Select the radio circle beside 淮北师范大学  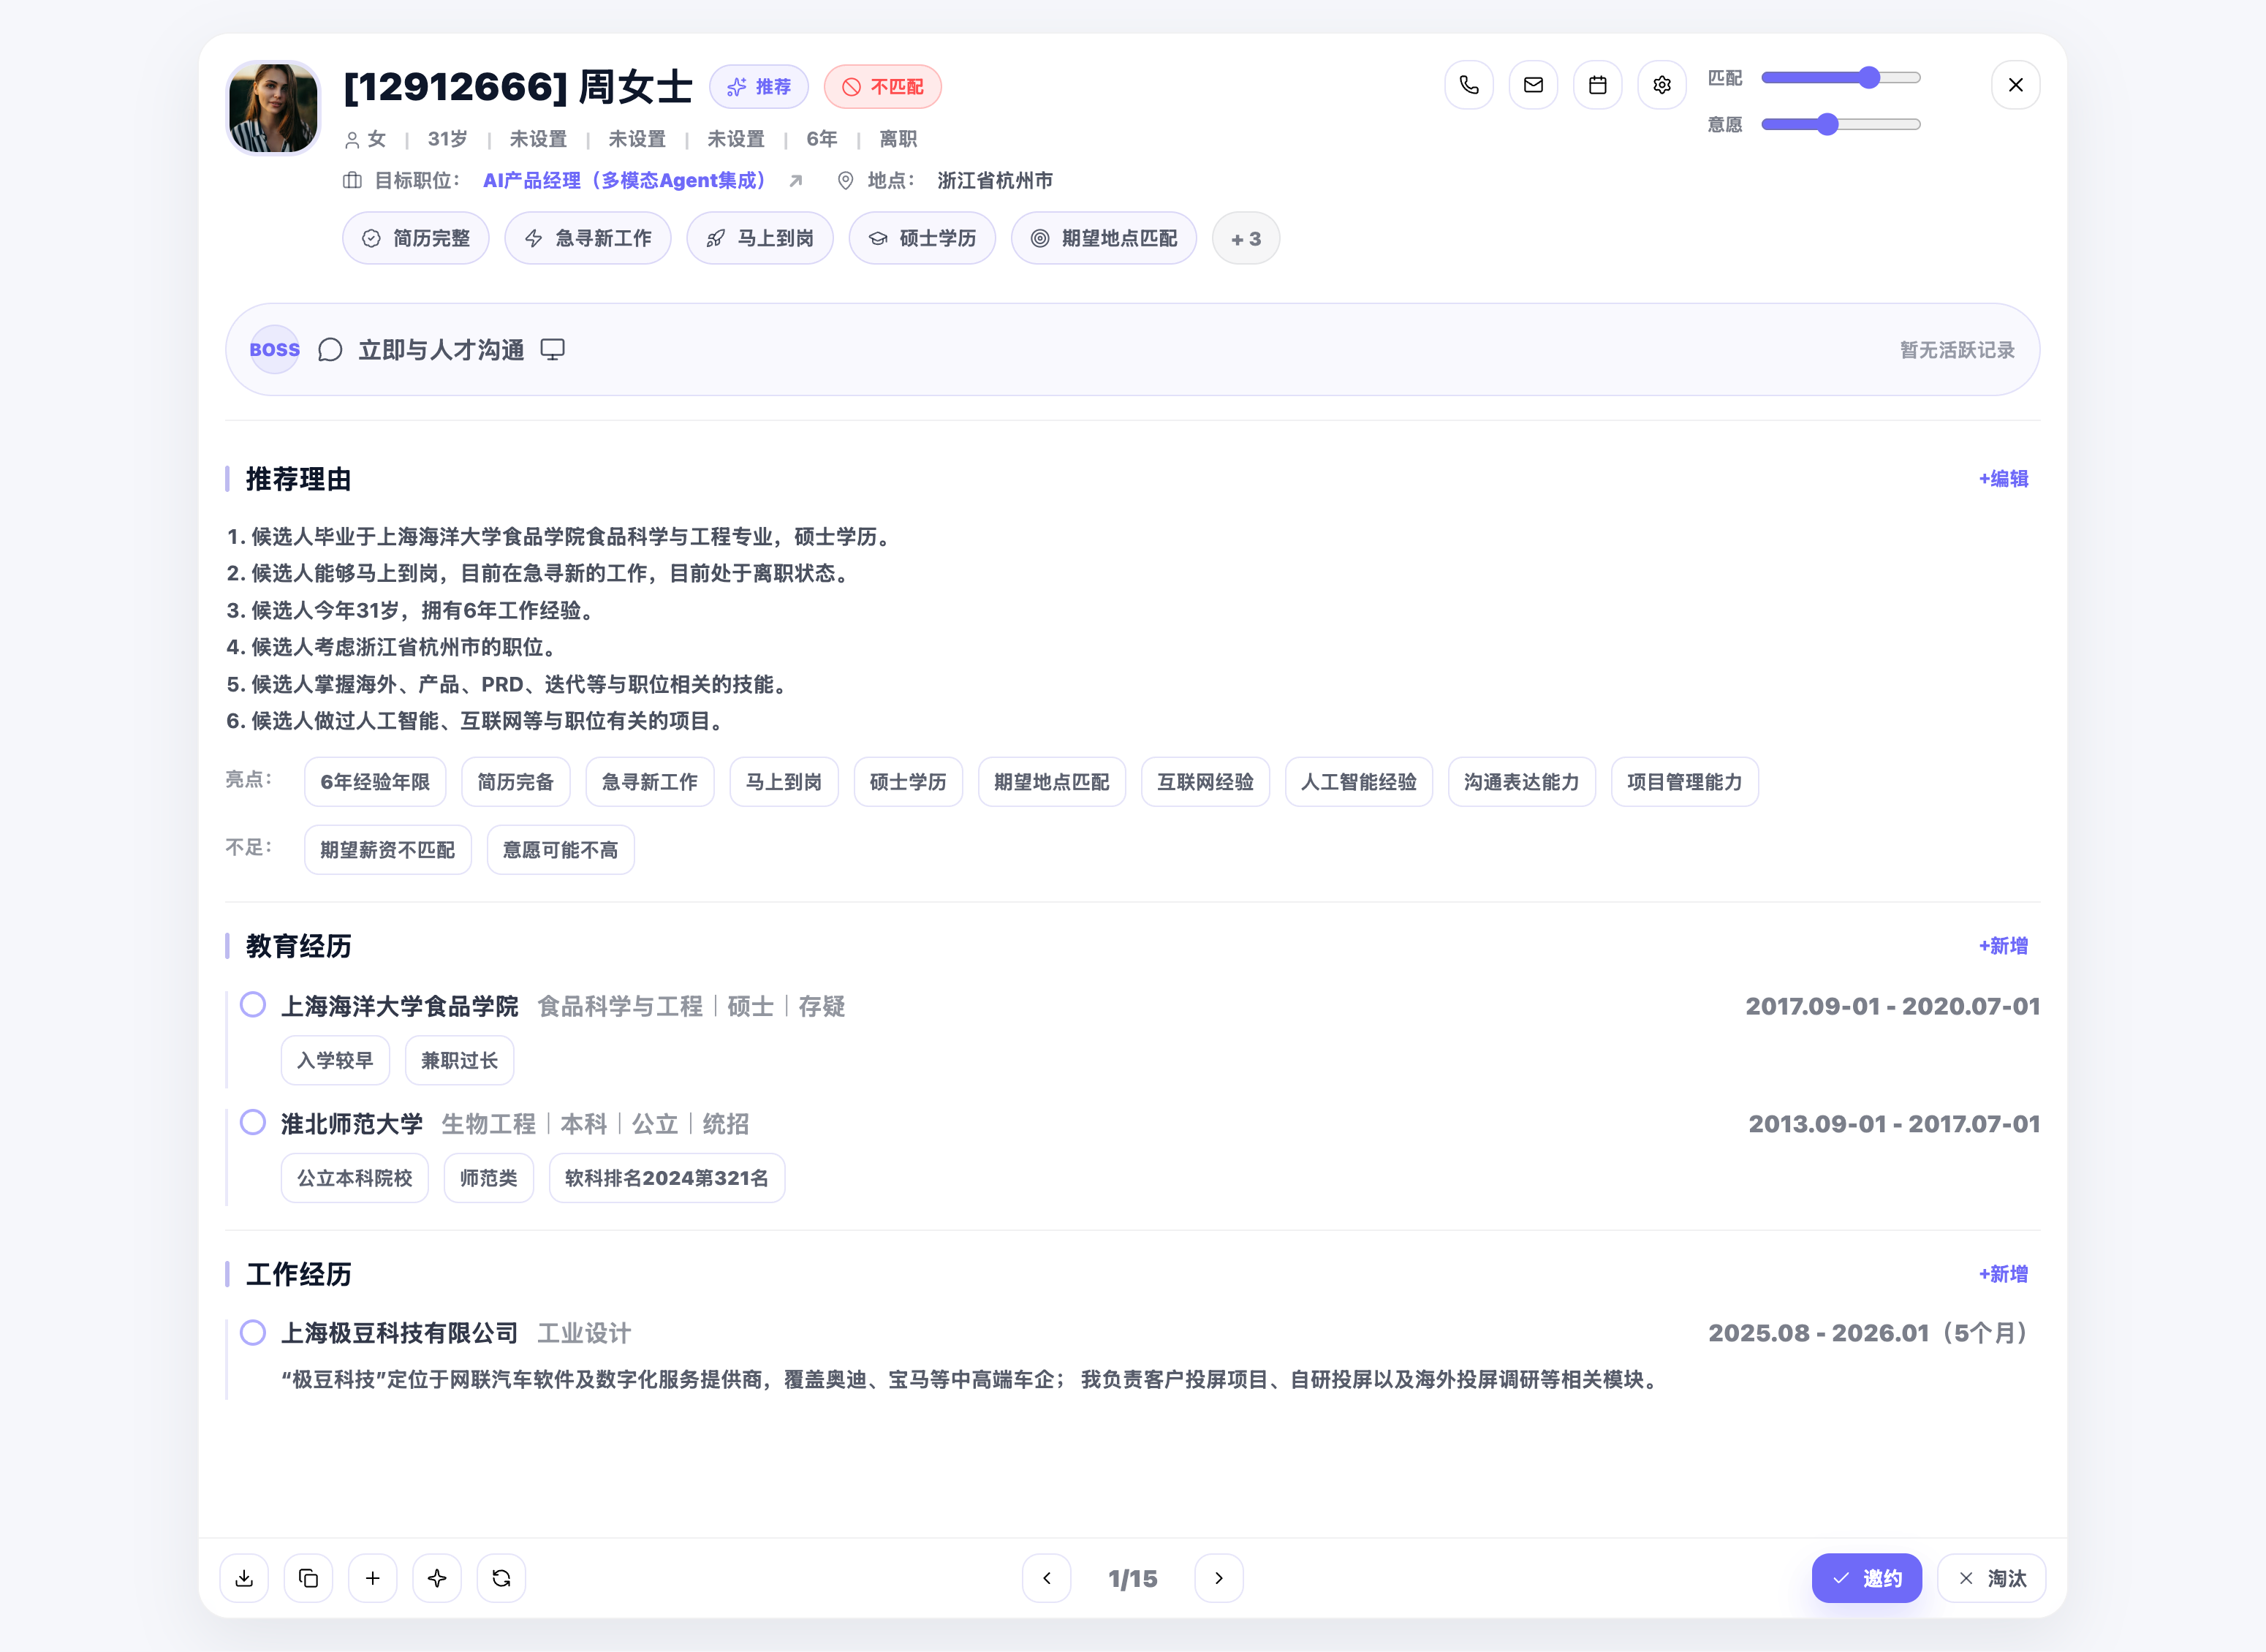click(x=253, y=1122)
